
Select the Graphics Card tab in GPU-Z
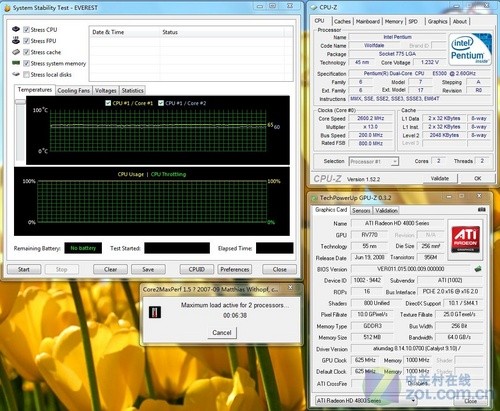coord(331,210)
